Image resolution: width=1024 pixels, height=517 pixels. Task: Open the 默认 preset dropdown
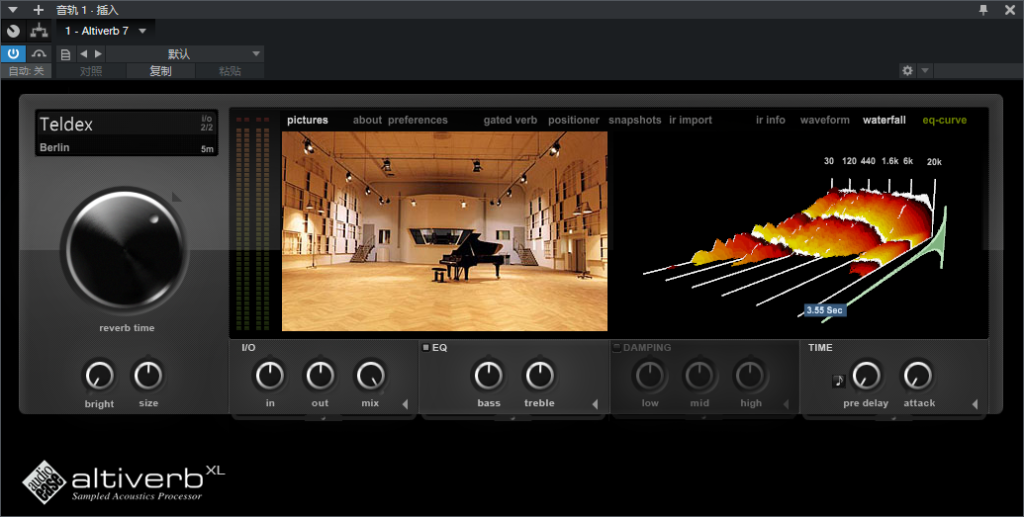tap(185, 54)
